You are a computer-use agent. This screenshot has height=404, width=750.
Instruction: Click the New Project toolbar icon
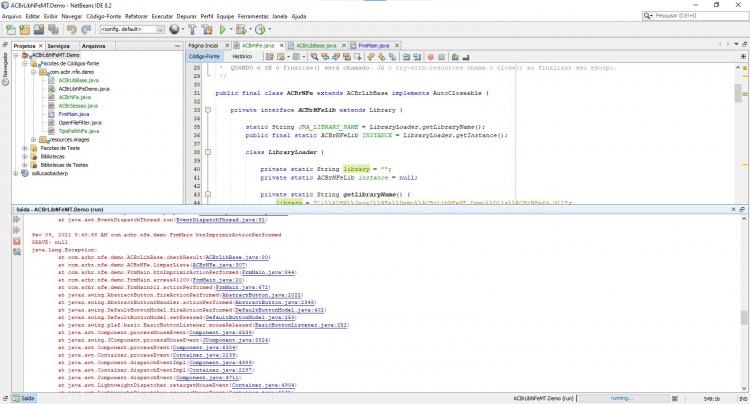[24, 30]
